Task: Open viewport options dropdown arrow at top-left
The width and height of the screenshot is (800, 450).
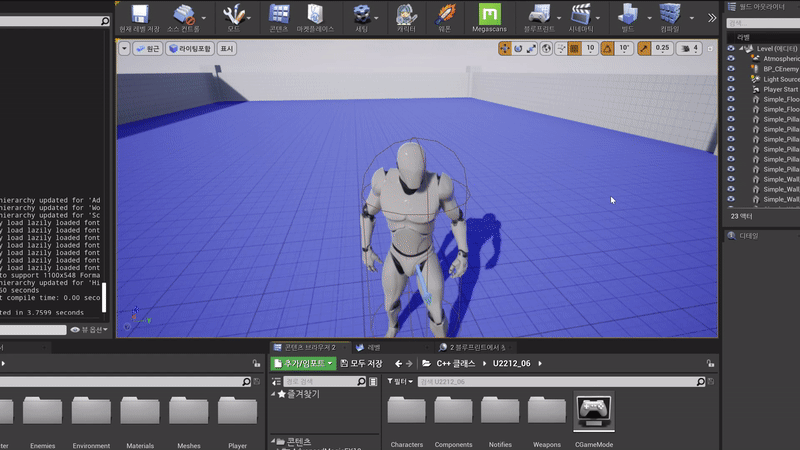Action: coord(124,48)
